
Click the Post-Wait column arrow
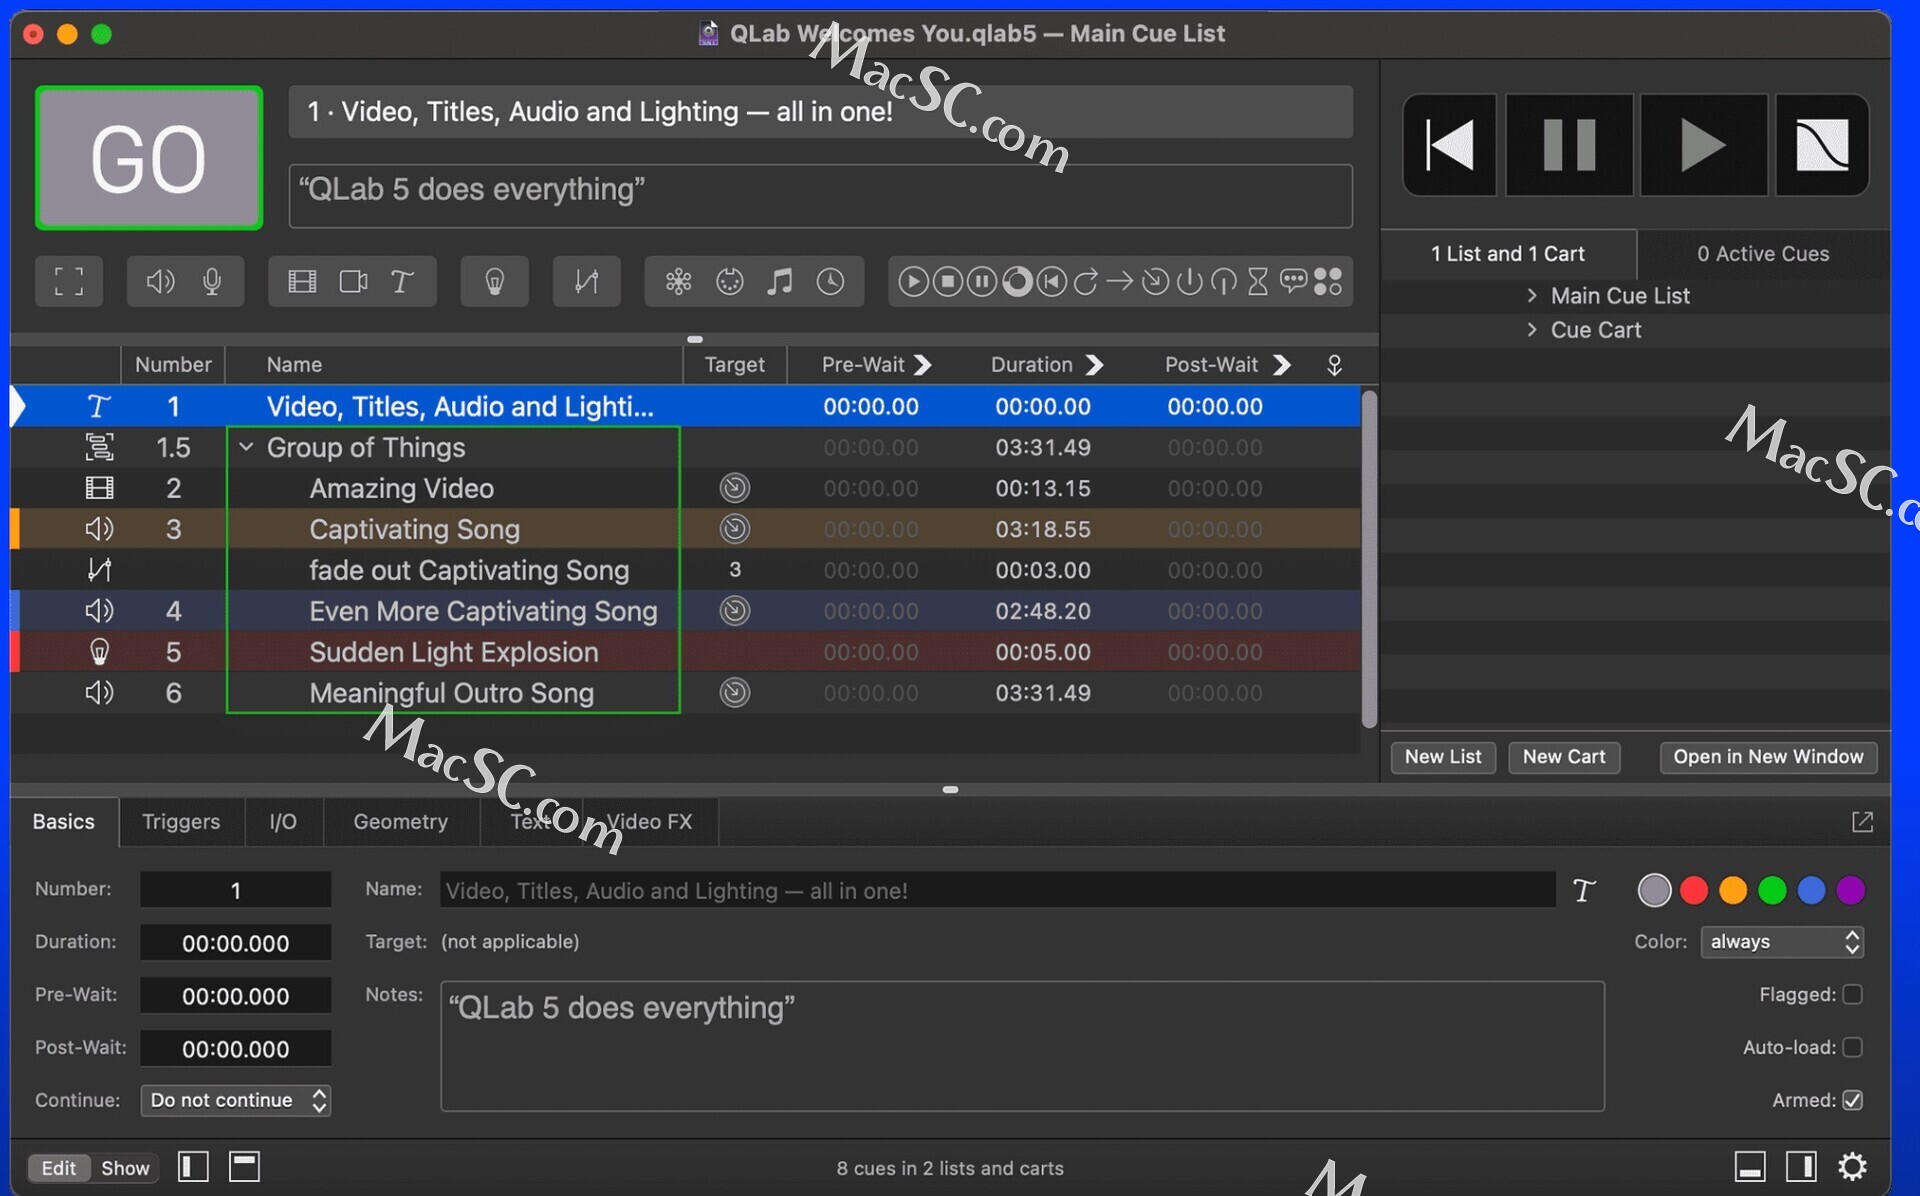1281,365
